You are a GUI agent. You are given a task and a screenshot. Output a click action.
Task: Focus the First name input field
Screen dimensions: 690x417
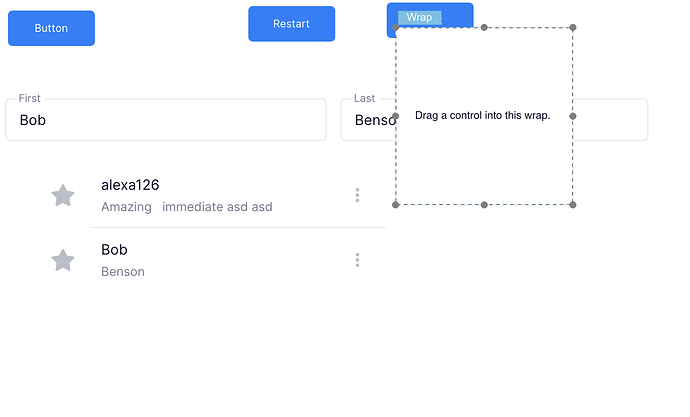click(x=166, y=120)
